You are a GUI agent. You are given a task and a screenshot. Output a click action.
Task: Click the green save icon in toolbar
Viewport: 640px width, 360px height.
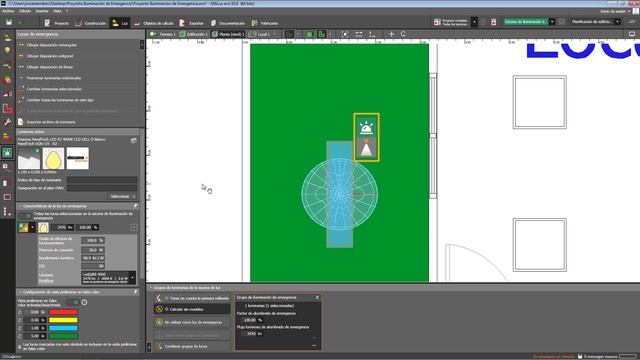pyautogui.click(x=9, y=22)
